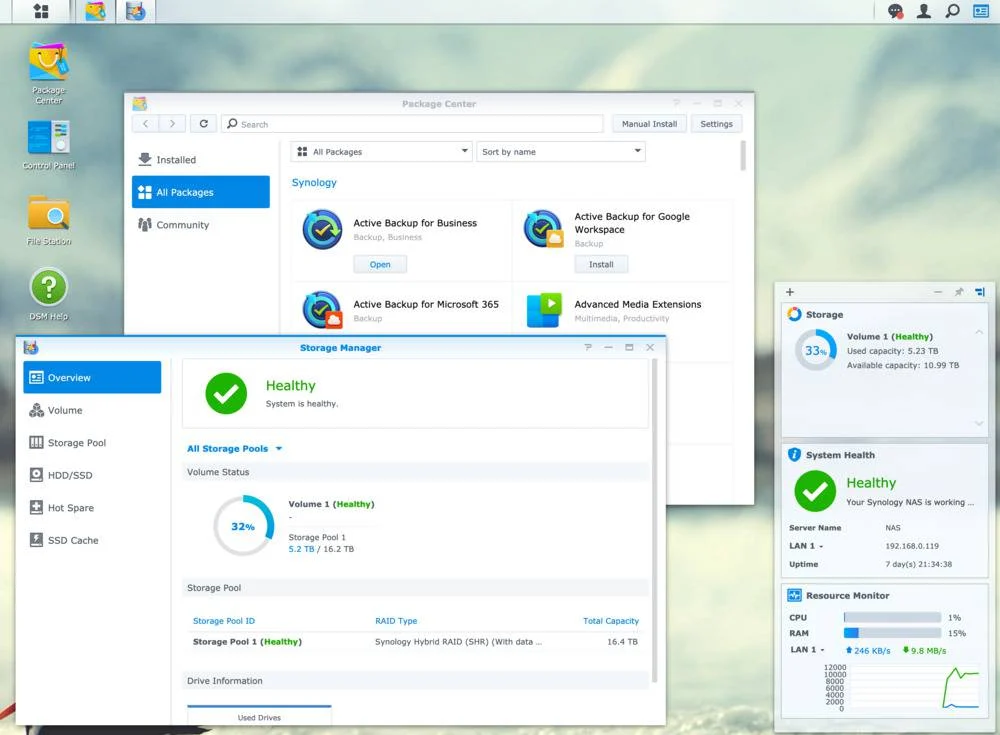Click the 32% volume usage ring
Image resolution: width=1000 pixels, height=735 pixels.
[x=244, y=526]
